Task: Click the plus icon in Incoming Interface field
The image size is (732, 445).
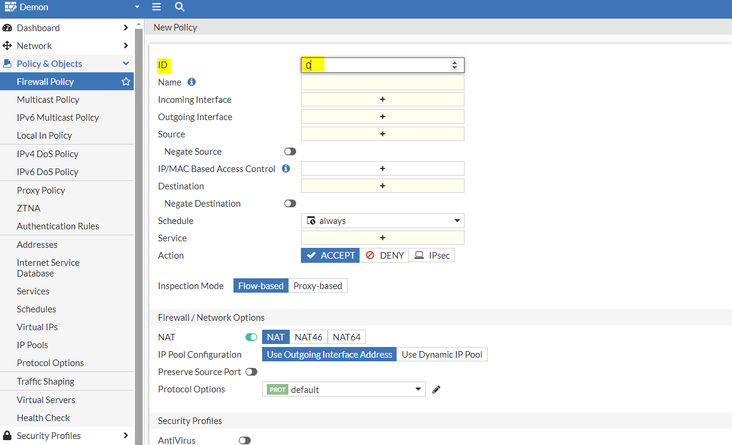Action: pos(382,100)
